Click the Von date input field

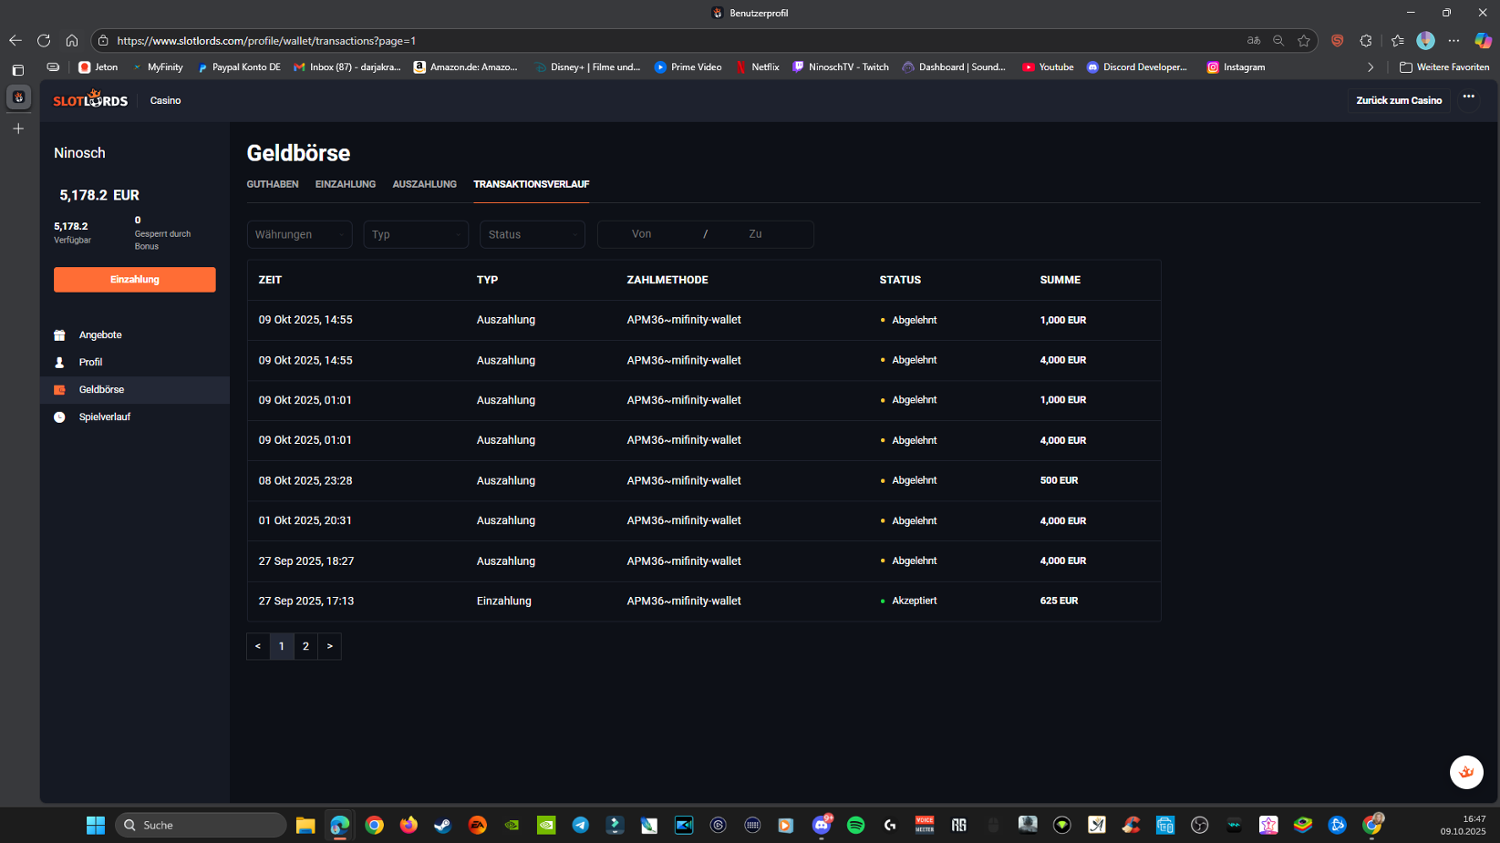point(642,234)
